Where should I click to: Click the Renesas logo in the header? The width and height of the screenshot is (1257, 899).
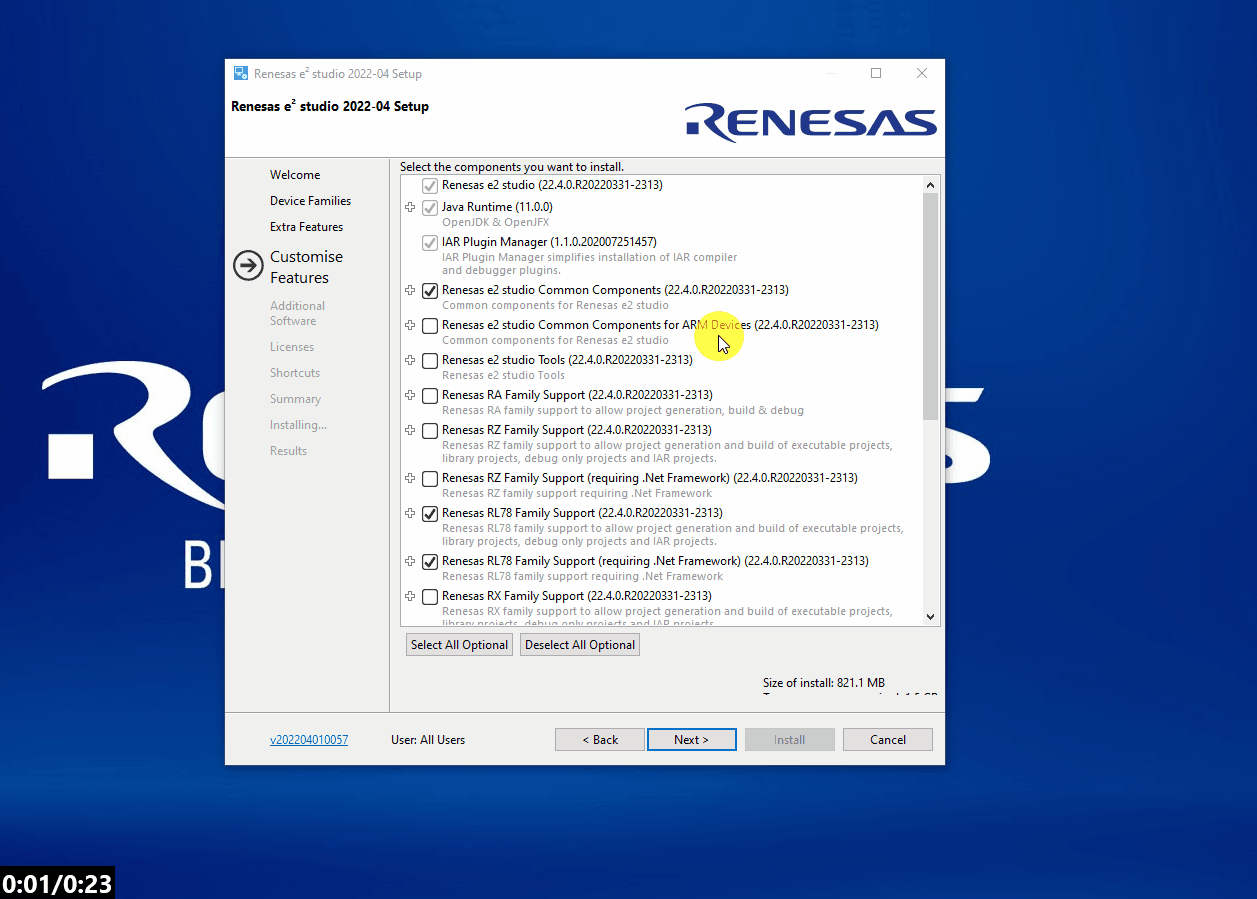point(811,122)
